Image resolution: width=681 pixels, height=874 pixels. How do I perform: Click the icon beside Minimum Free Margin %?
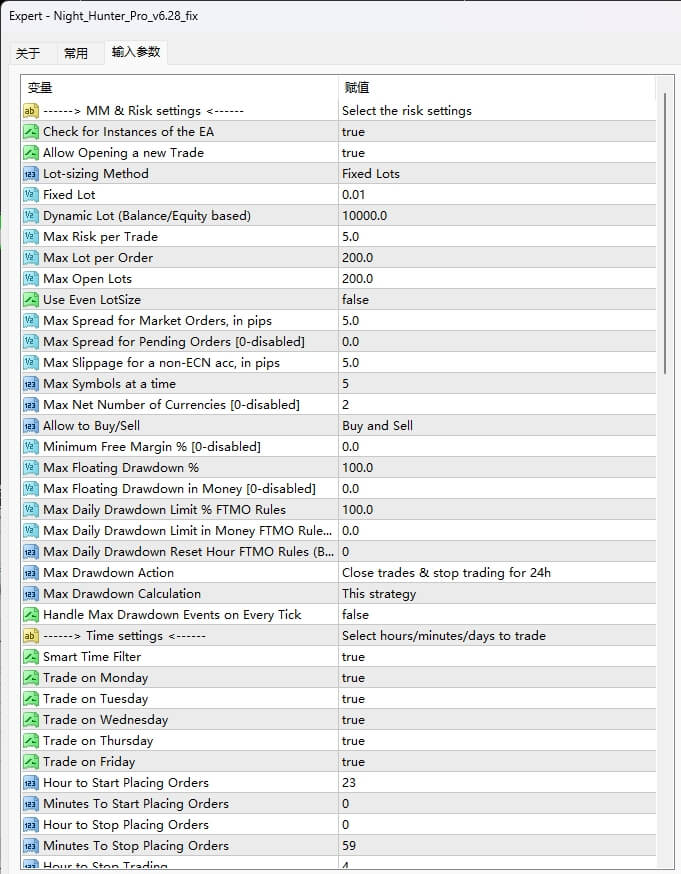31,446
